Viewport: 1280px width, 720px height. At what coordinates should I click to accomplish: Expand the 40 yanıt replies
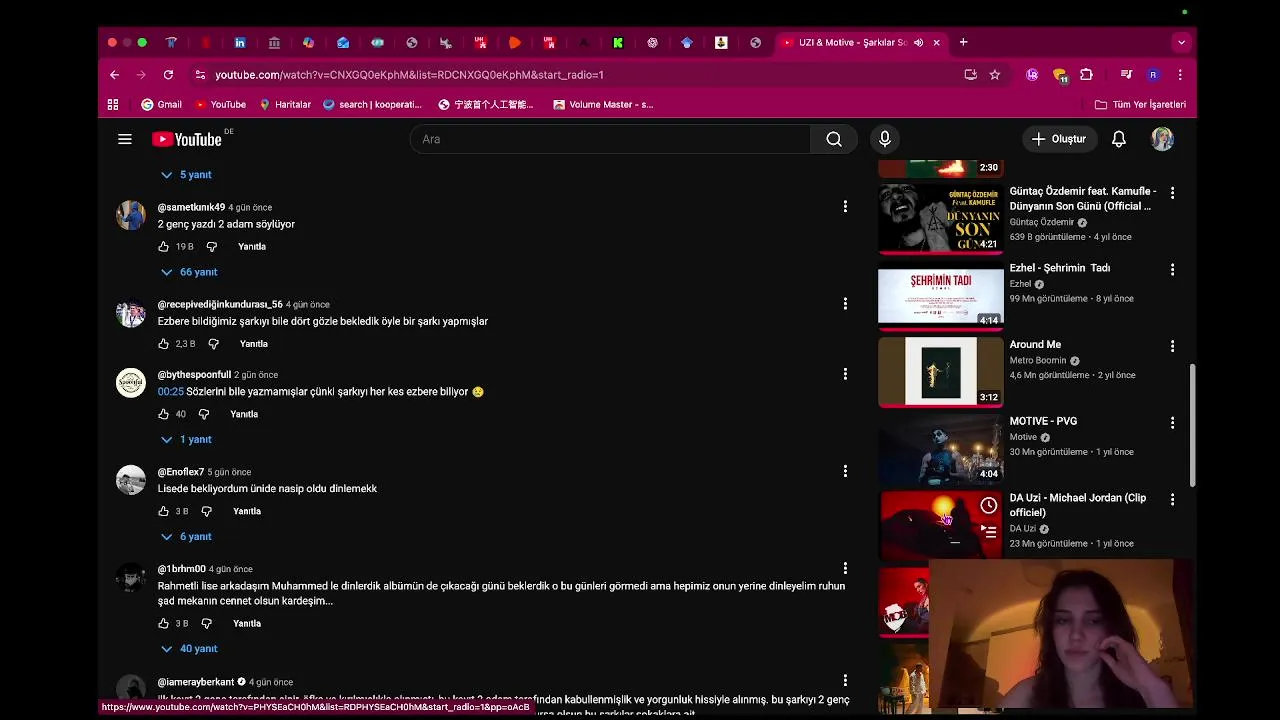point(189,649)
